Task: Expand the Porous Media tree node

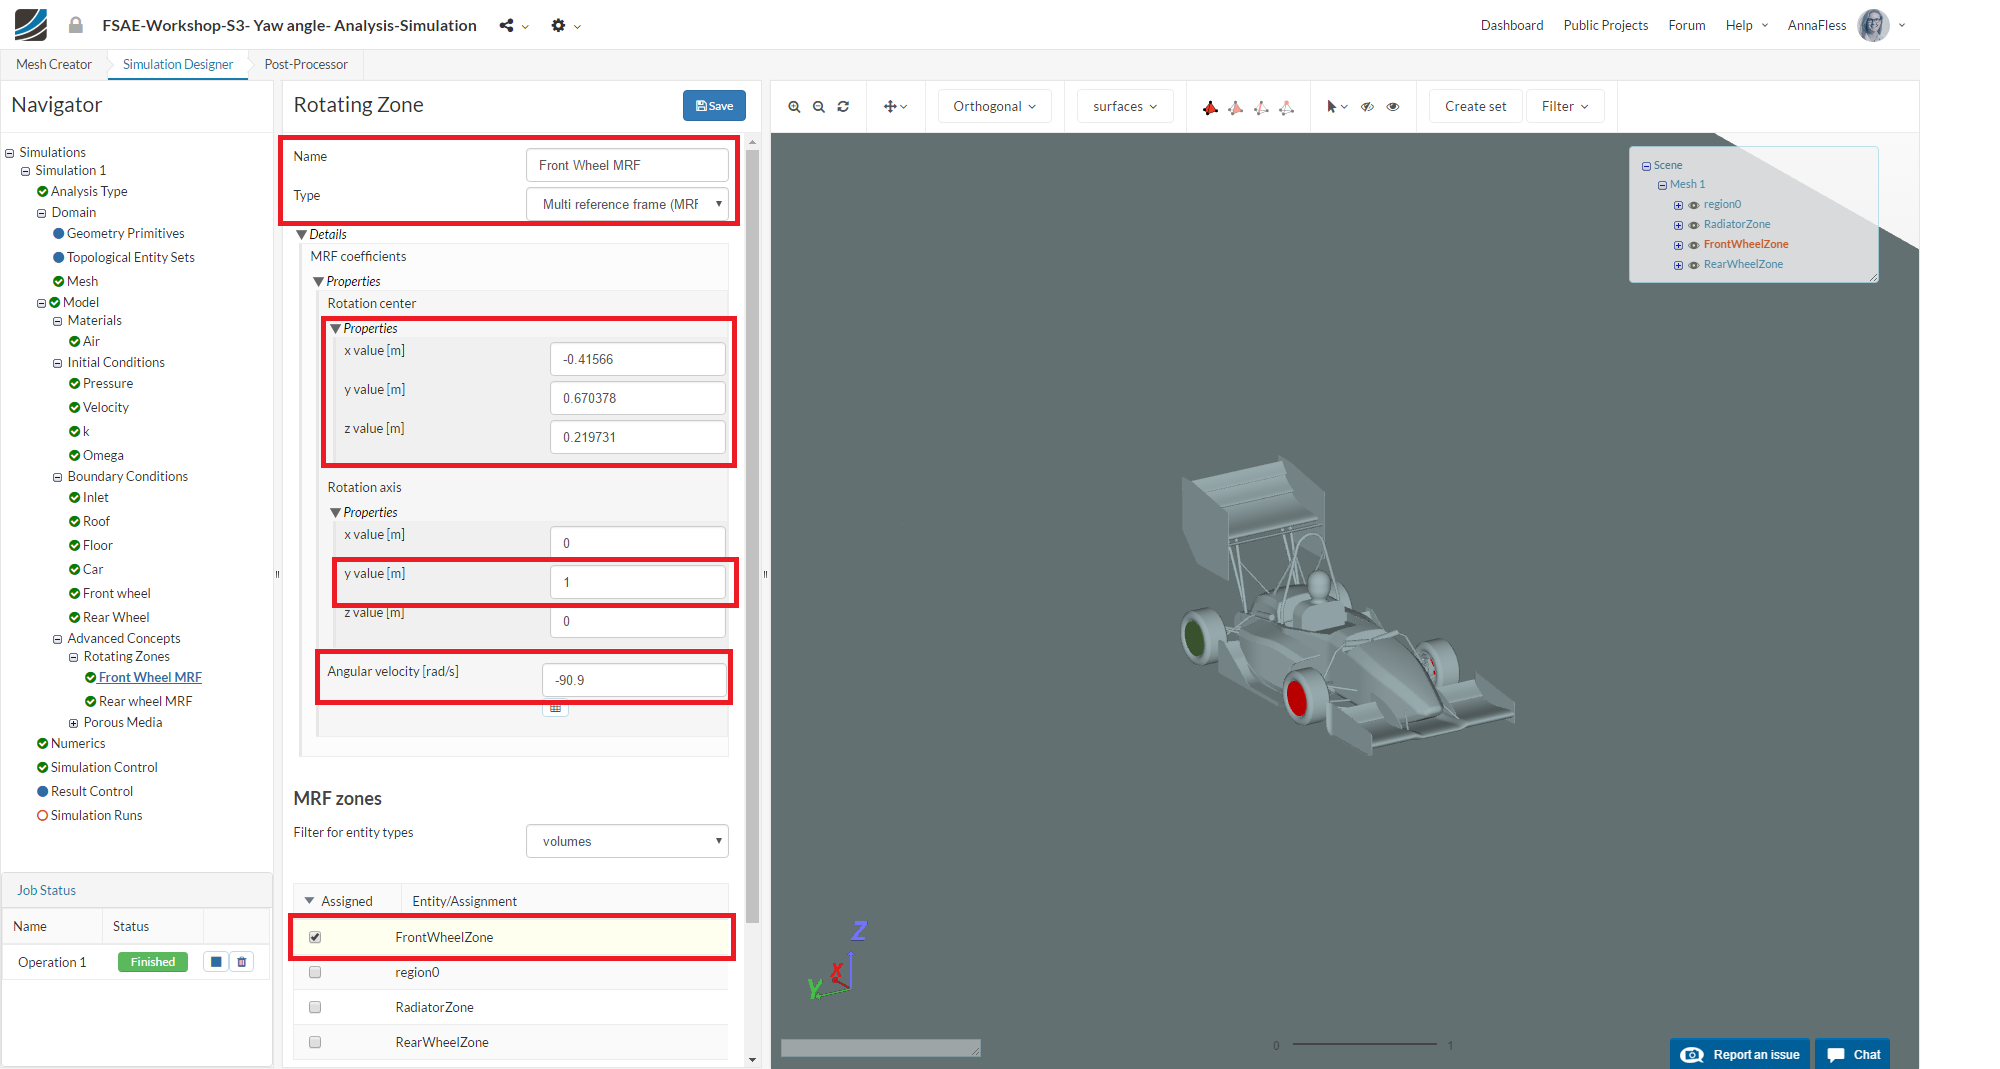Action: click(73, 723)
